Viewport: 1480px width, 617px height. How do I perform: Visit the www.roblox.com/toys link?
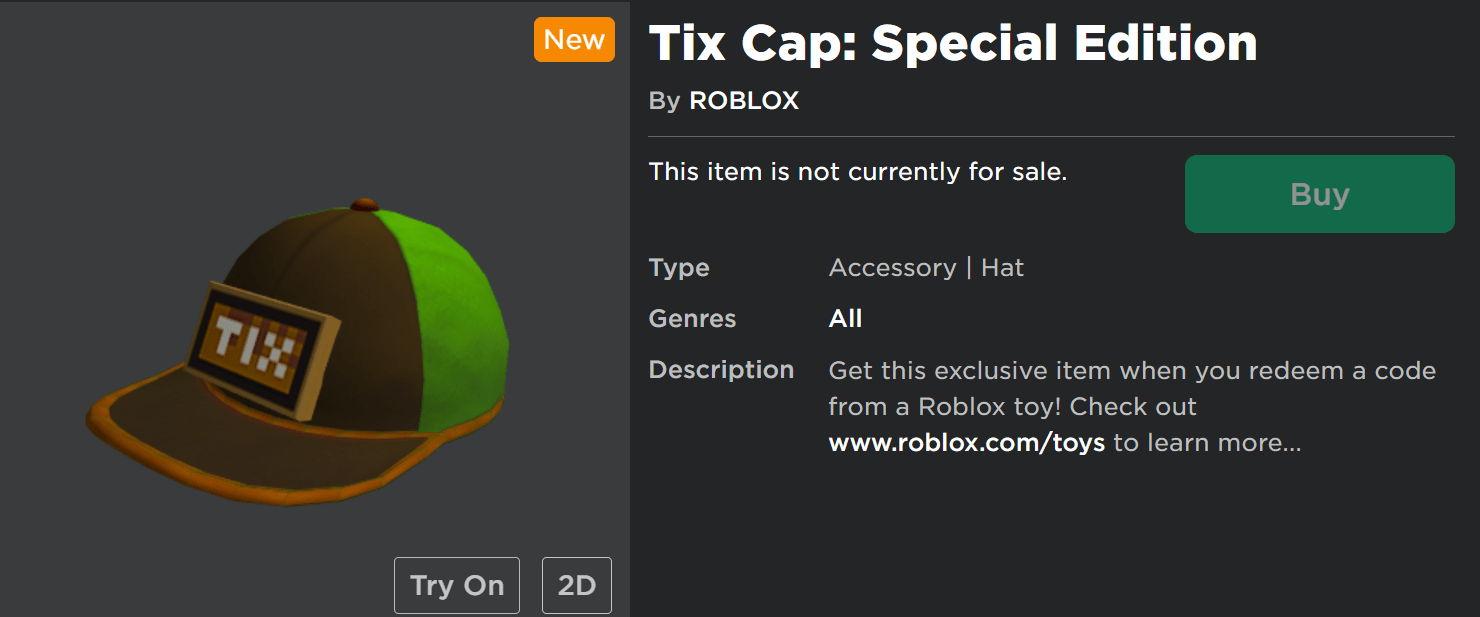[966, 442]
